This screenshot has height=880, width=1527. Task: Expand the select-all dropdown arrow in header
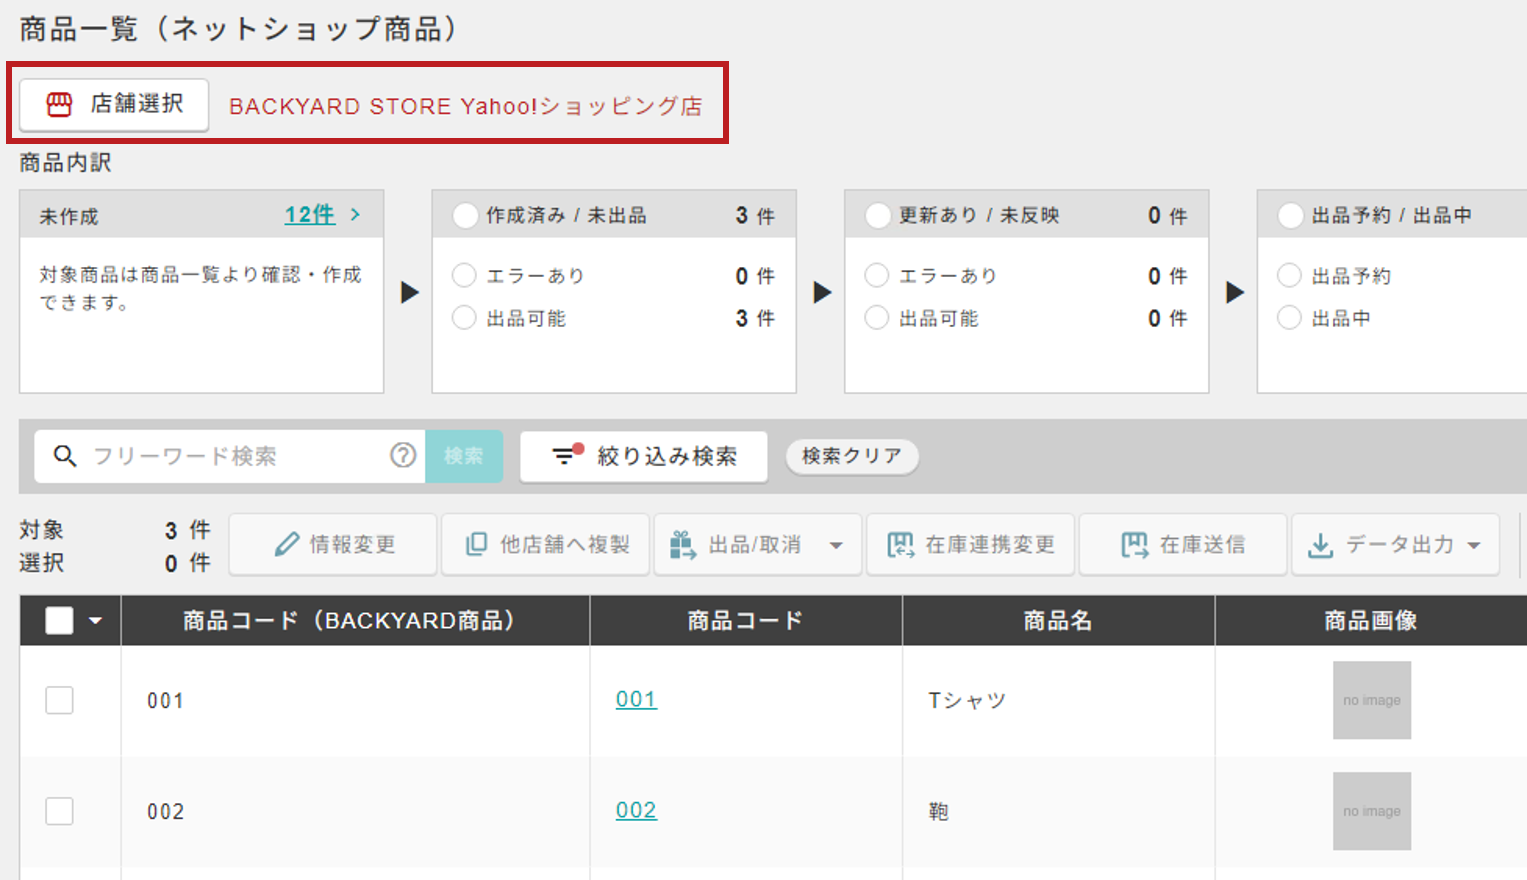tap(95, 621)
